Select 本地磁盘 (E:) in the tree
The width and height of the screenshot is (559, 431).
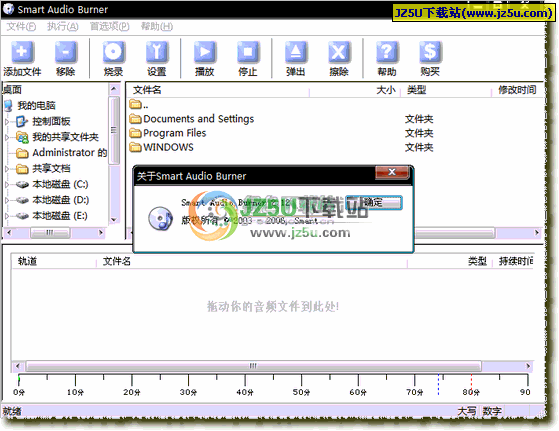tap(60, 216)
